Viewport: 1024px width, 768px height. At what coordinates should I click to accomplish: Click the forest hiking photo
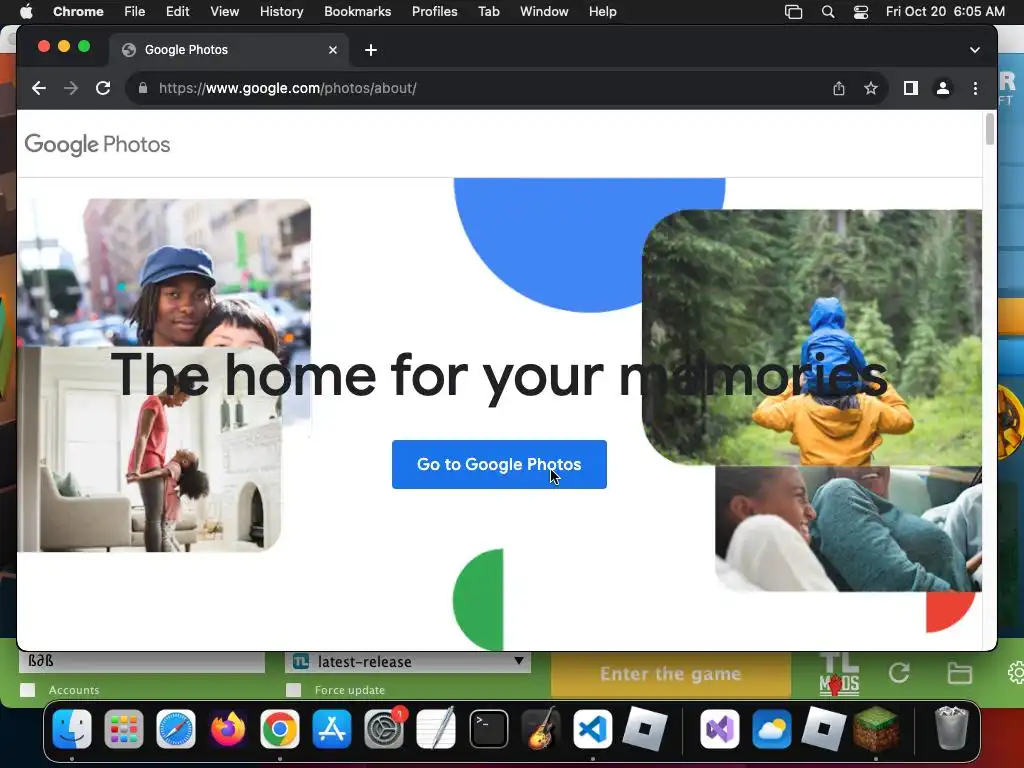tap(812, 338)
